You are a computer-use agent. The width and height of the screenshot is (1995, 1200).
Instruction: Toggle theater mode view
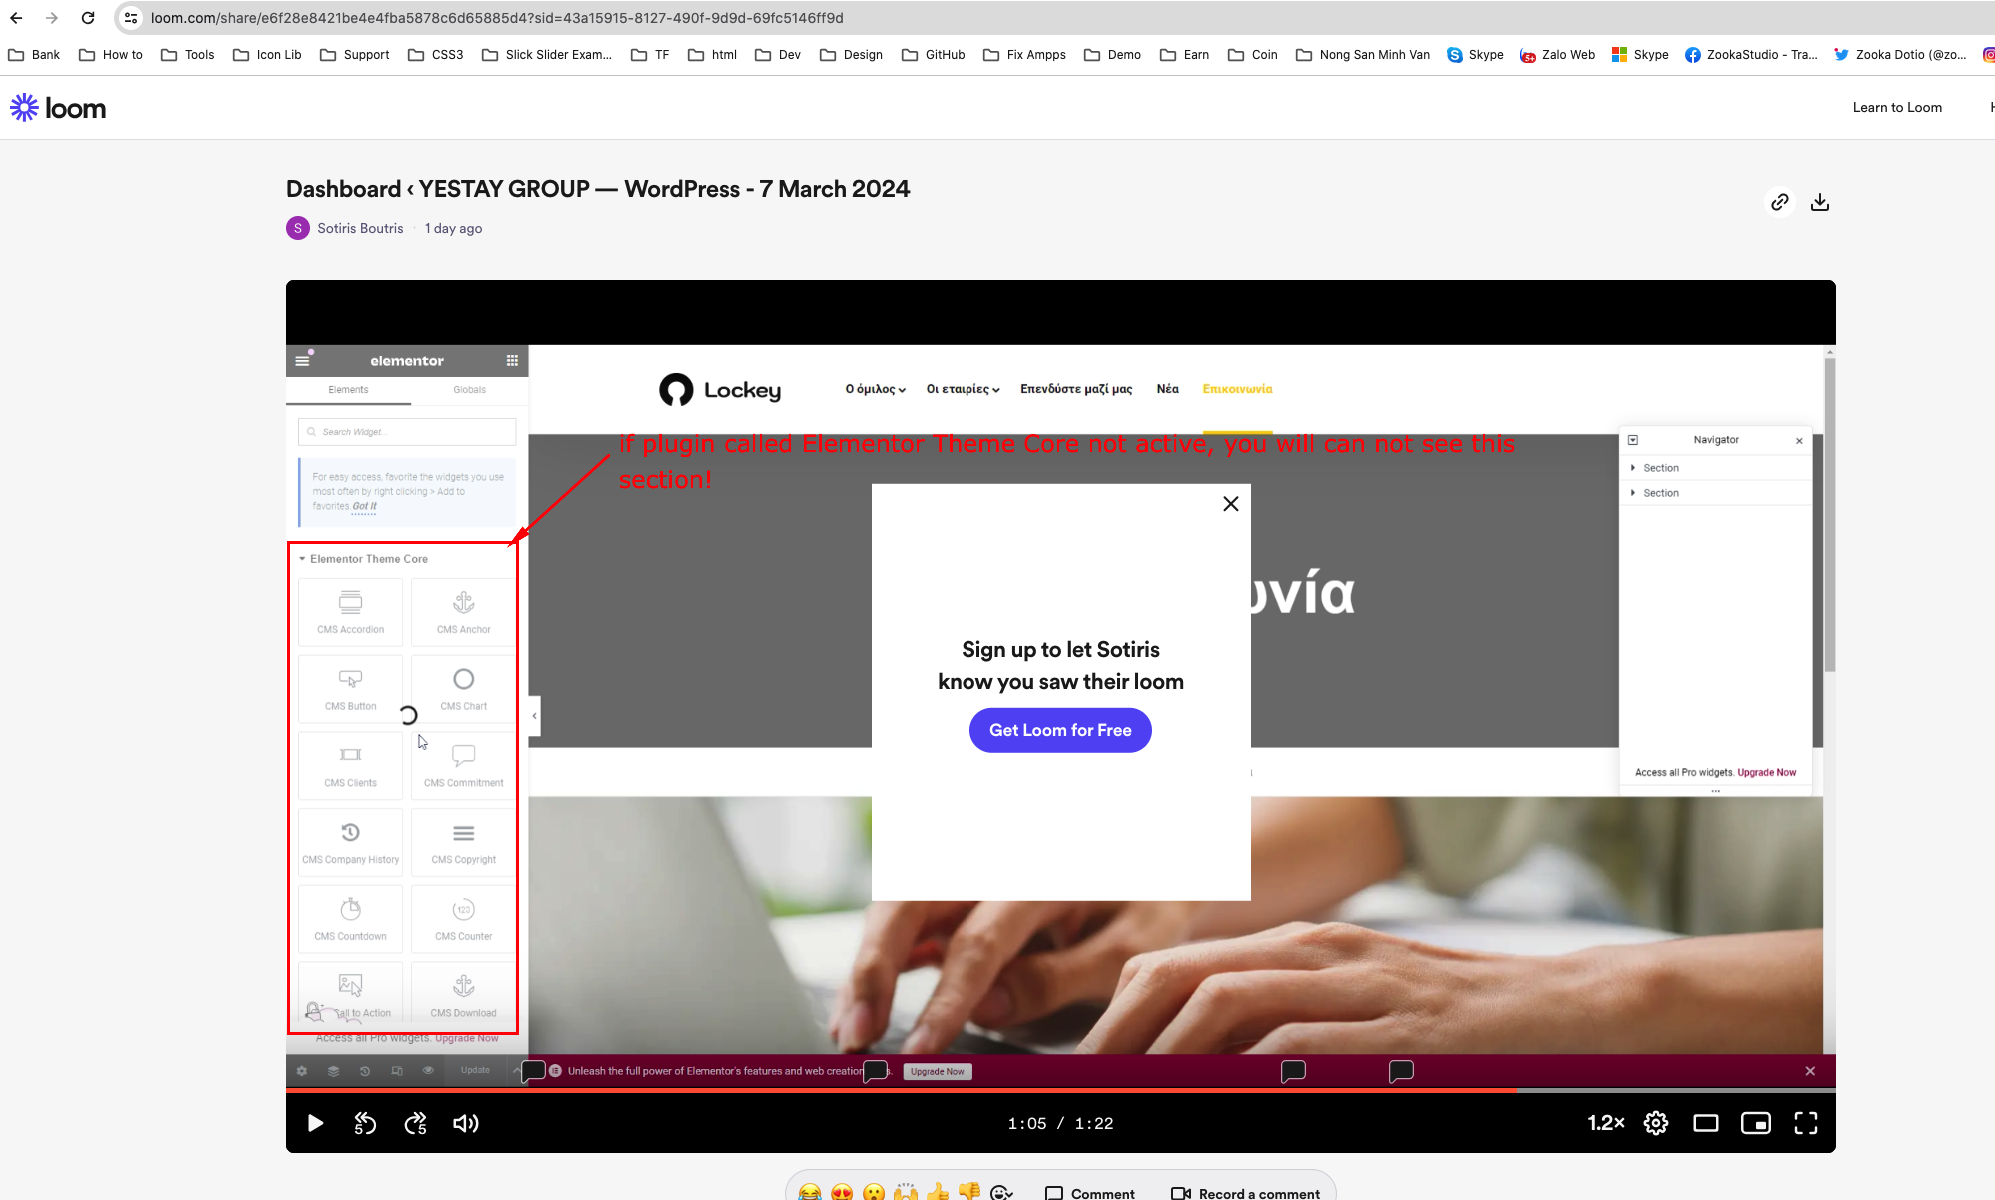pos(1706,1123)
